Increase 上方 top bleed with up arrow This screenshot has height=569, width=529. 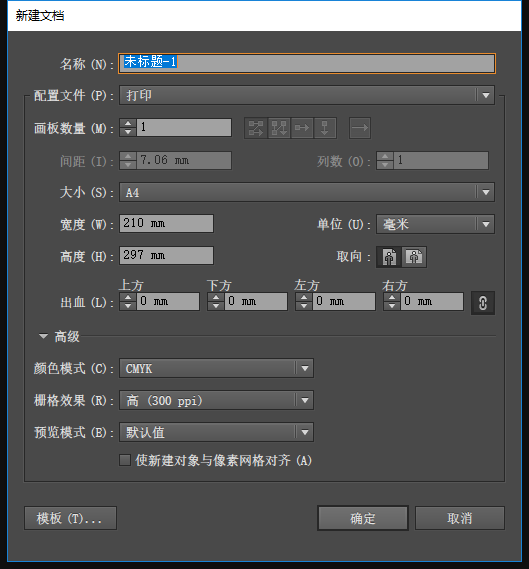click(128, 297)
